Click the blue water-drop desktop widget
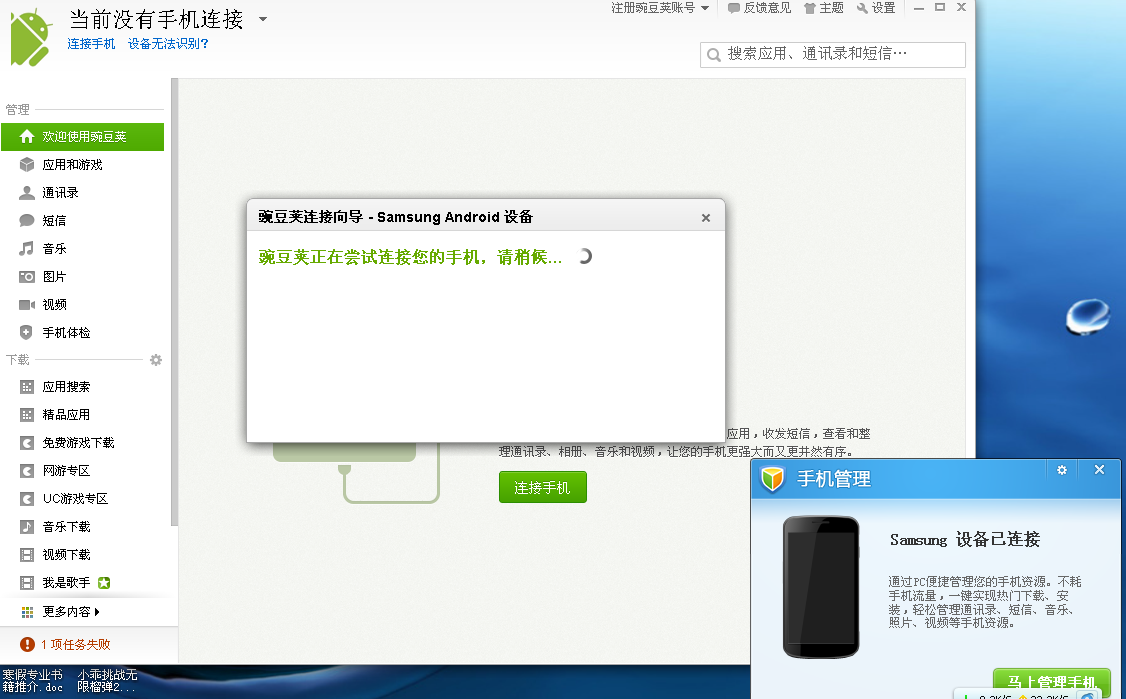The image size is (1126, 699). tap(1087, 317)
